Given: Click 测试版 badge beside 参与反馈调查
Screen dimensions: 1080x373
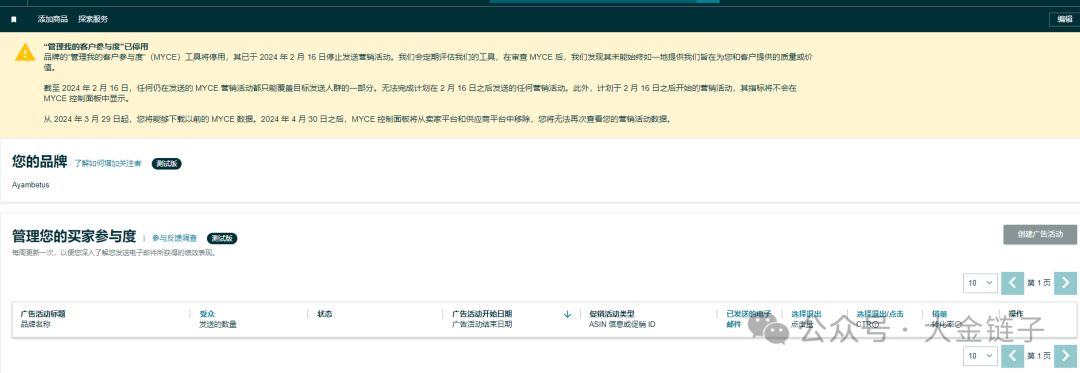Looking at the screenshot, I should 222,238.
